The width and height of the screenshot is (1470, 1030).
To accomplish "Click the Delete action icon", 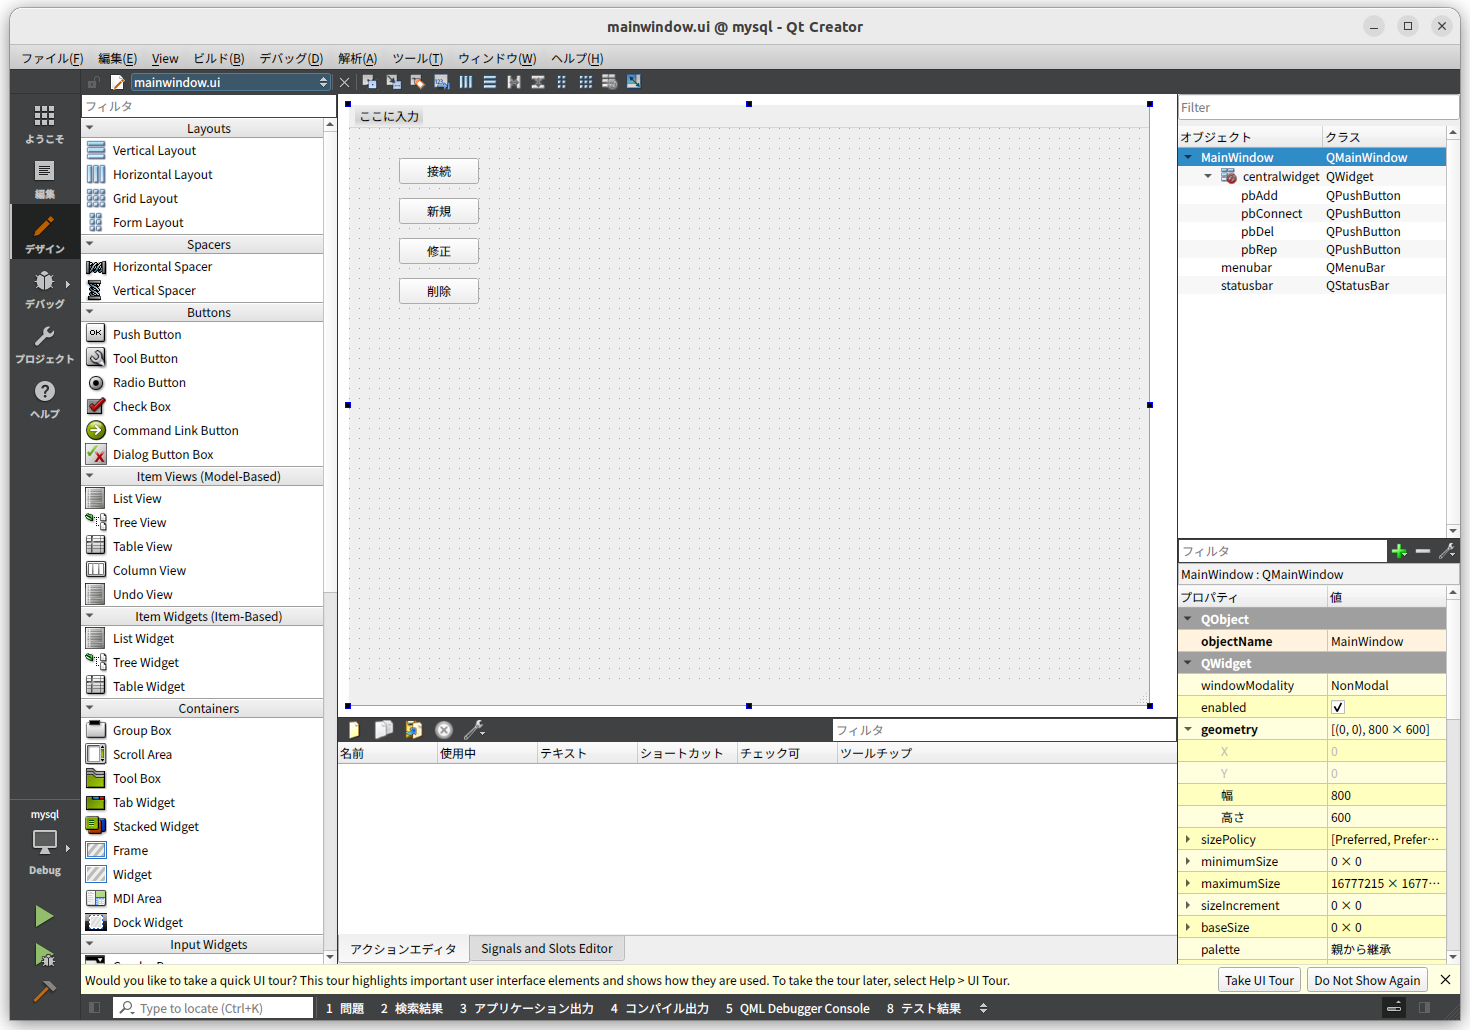I will pos(444,730).
